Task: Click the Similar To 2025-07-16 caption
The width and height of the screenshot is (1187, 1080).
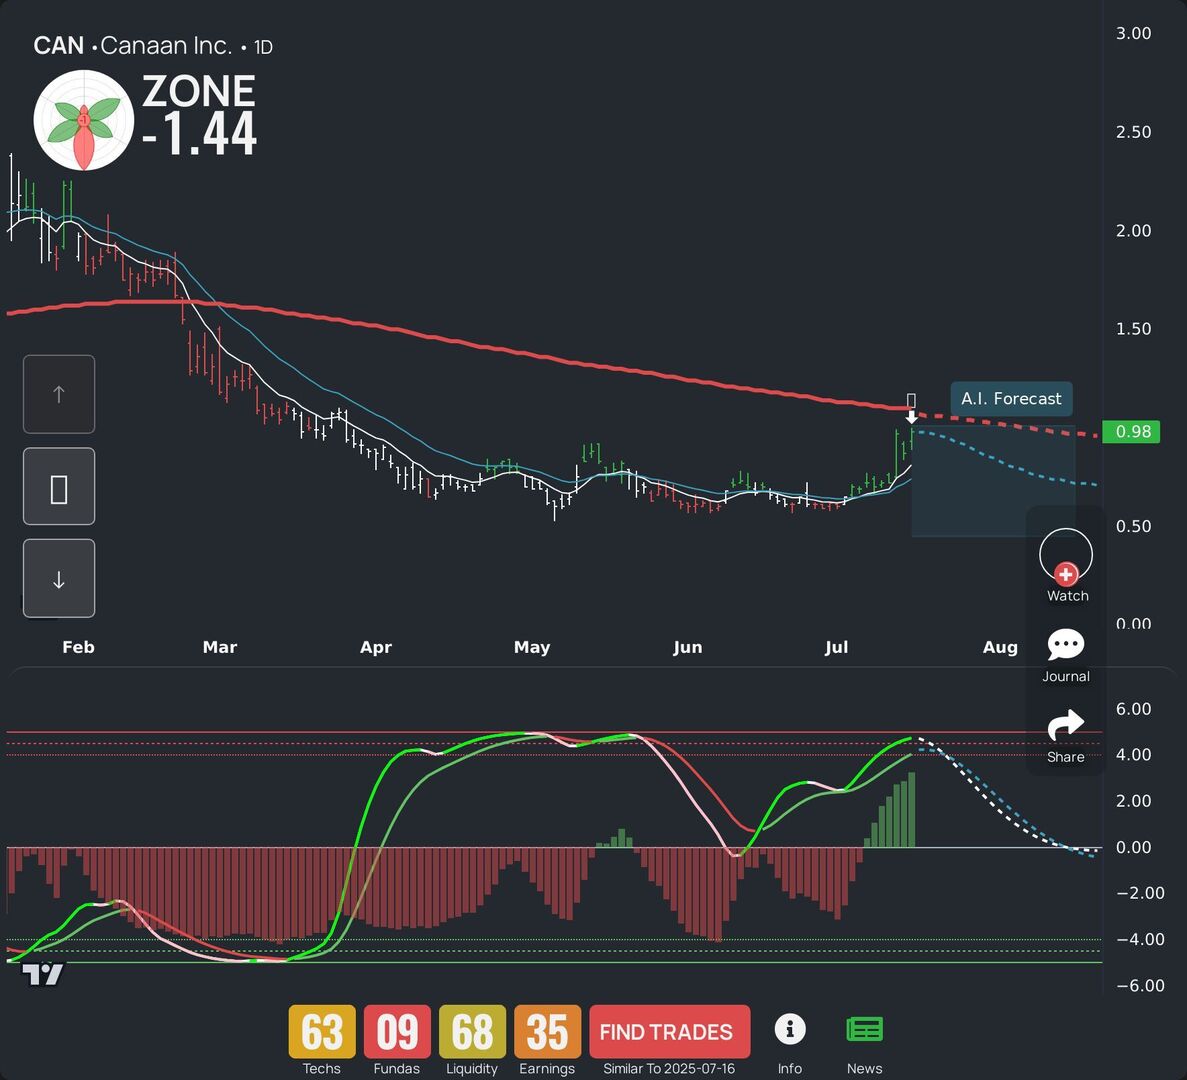Action: pos(669,1069)
